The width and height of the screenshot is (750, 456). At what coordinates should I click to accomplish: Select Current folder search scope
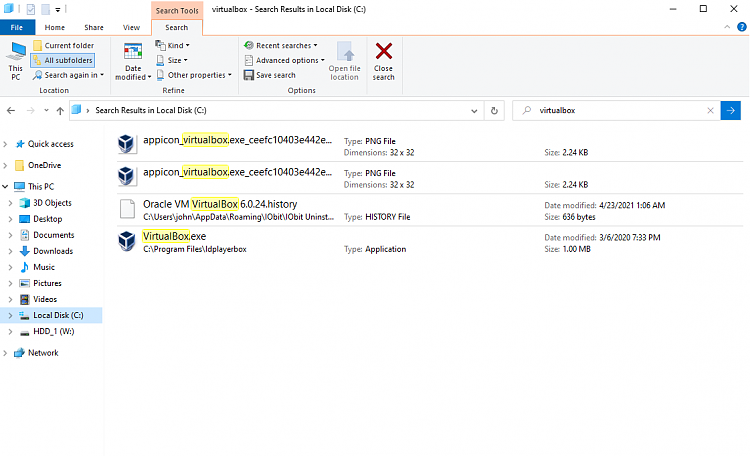pyautogui.click(x=63, y=45)
